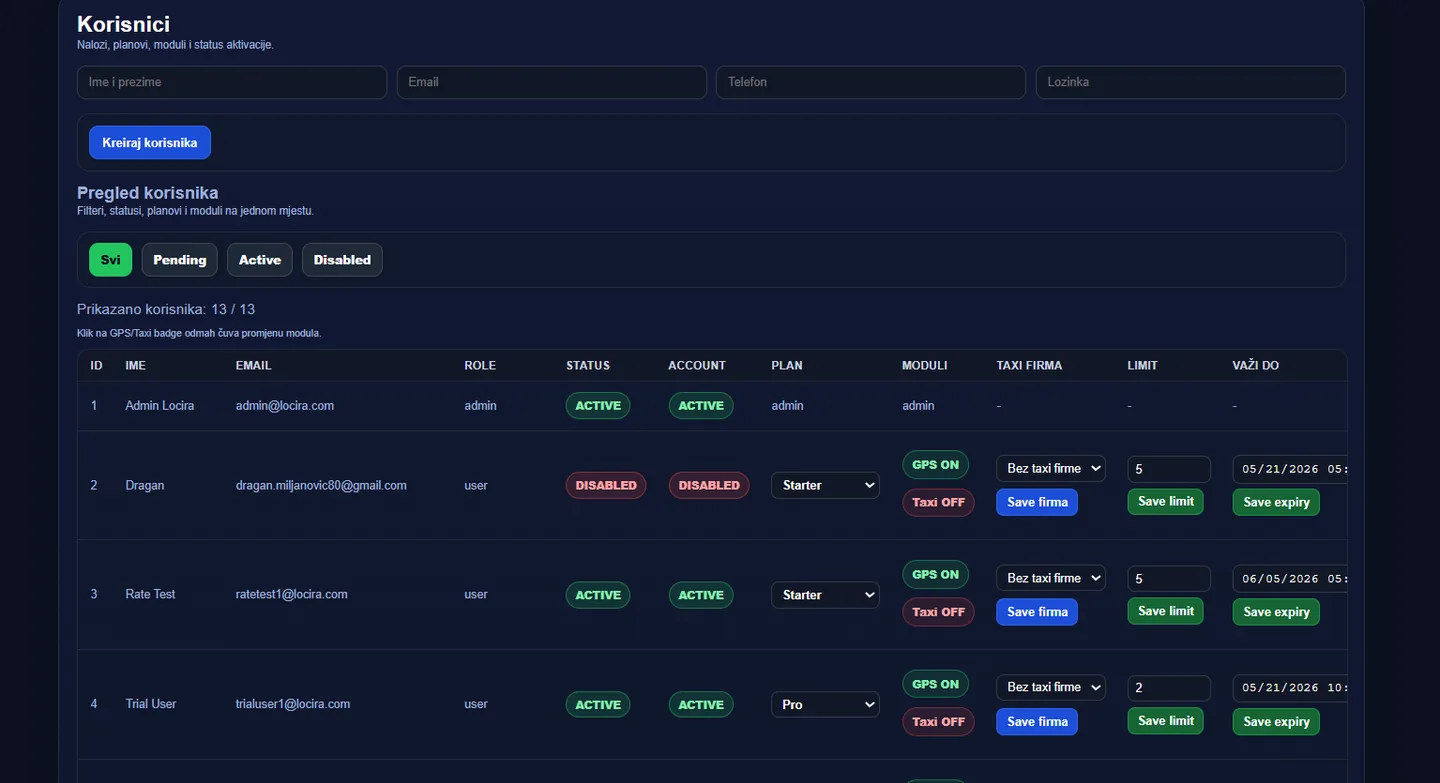Viewport: 1440px width, 783px height.
Task: Save limit for Rate Test
Action: (x=1165, y=611)
